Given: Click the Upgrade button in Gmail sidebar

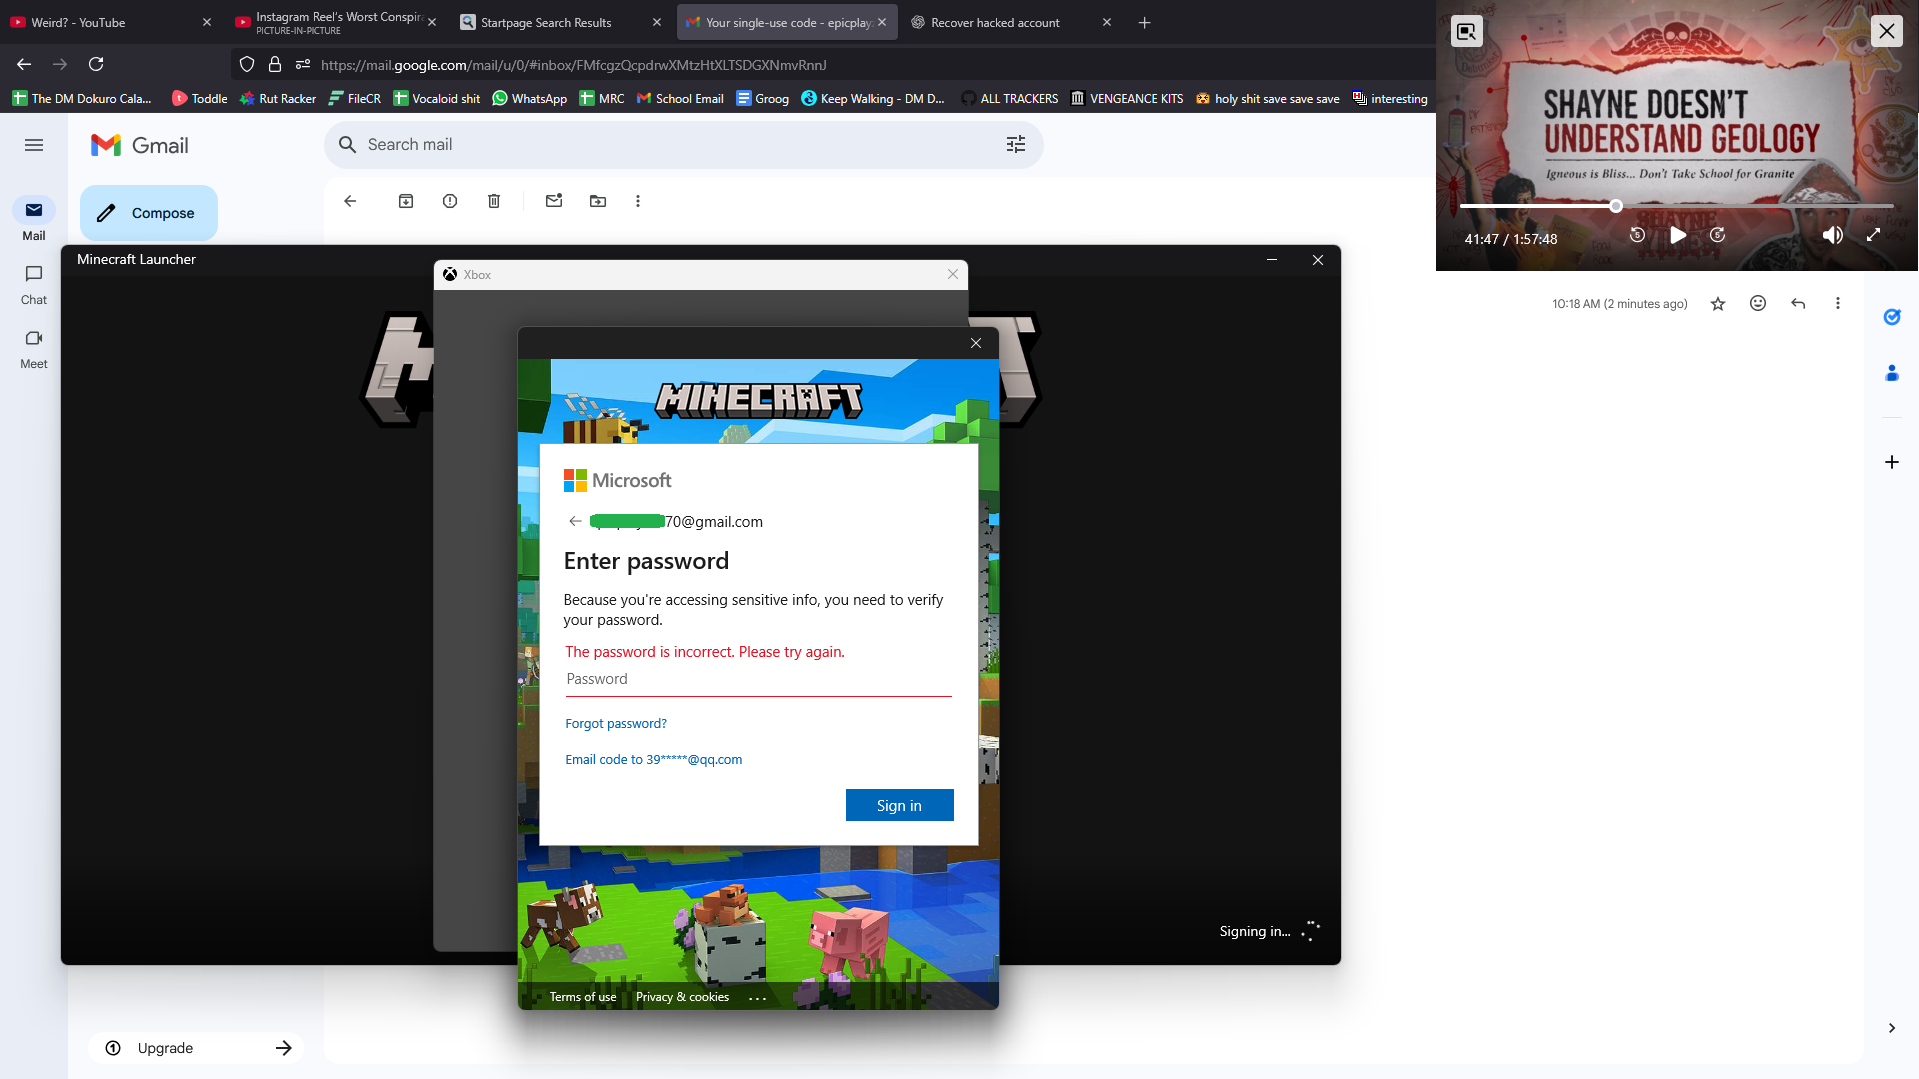Looking at the screenshot, I should coord(195,1048).
